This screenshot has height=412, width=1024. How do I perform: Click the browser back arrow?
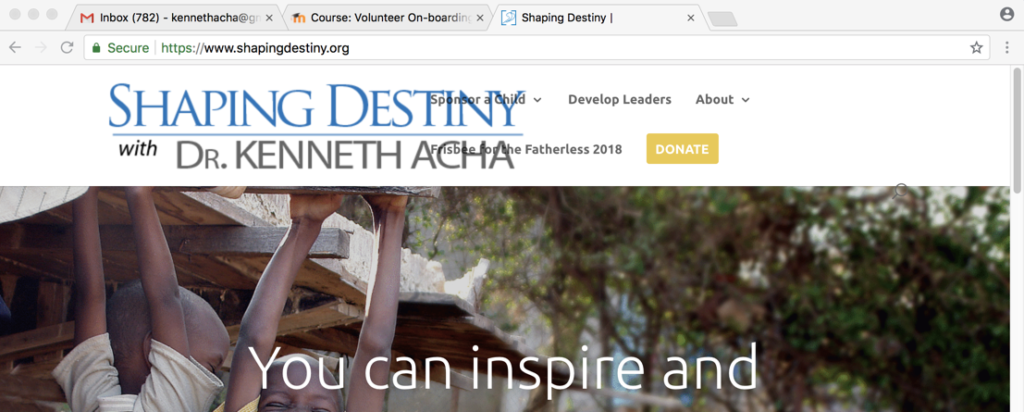[15, 48]
